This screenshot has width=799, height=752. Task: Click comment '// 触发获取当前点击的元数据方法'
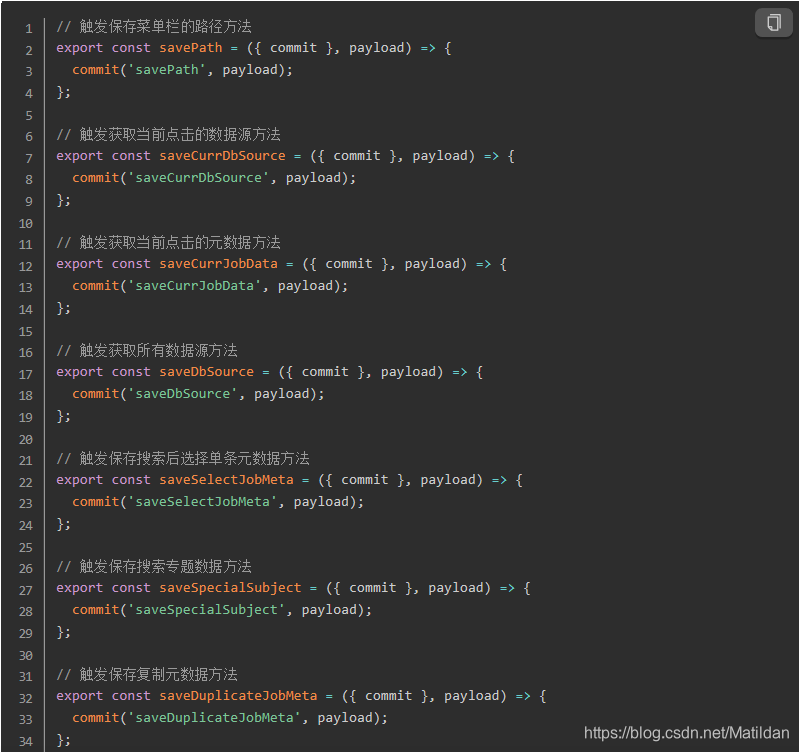coord(168,243)
